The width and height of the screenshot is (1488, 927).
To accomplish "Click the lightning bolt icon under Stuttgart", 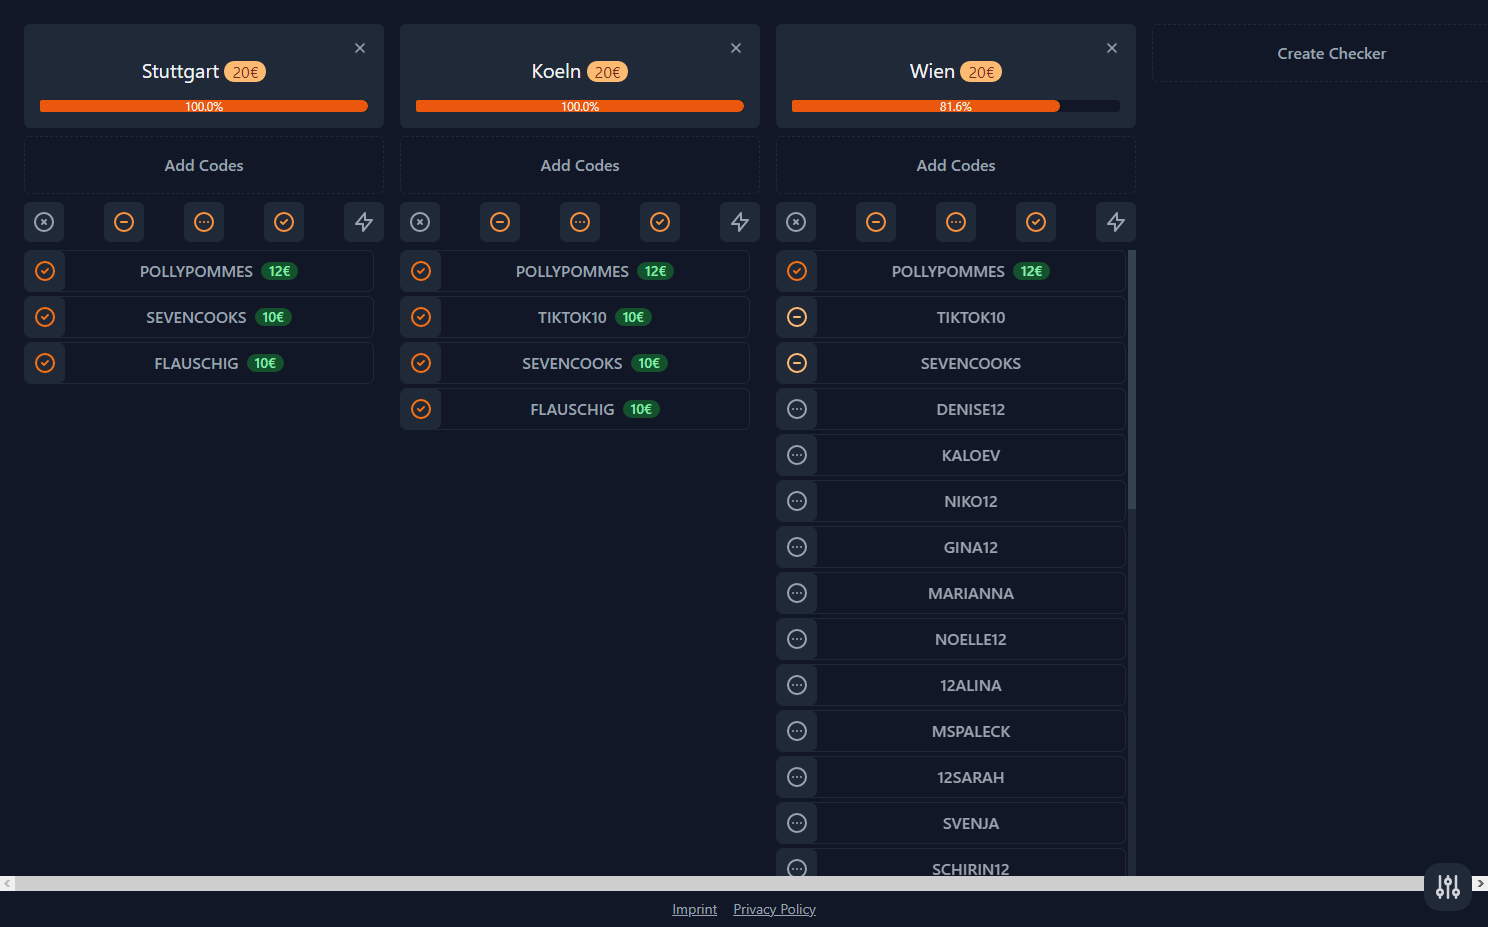I will point(364,222).
